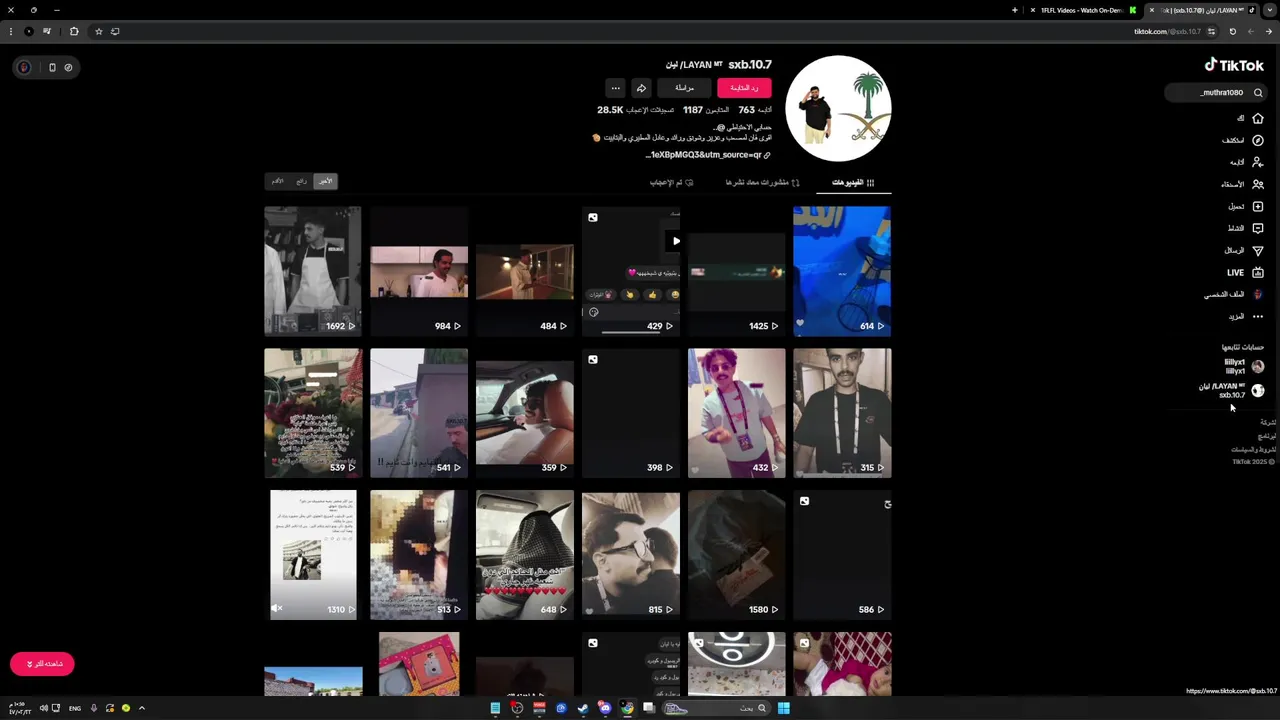
Task: Open the flowers video with 539 views
Action: (313, 413)
